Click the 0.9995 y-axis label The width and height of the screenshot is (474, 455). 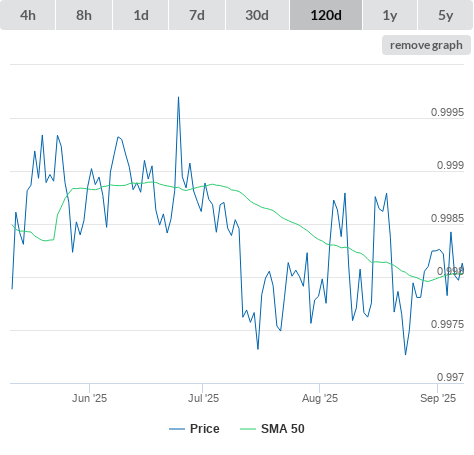click(447, 112)
